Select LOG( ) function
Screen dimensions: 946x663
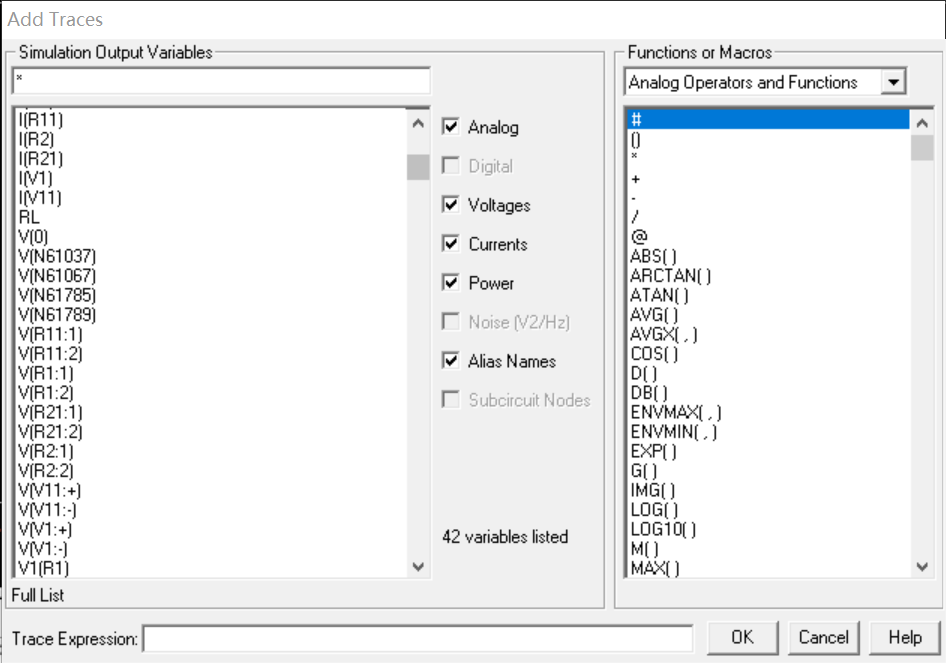click(x=655, y=510)
